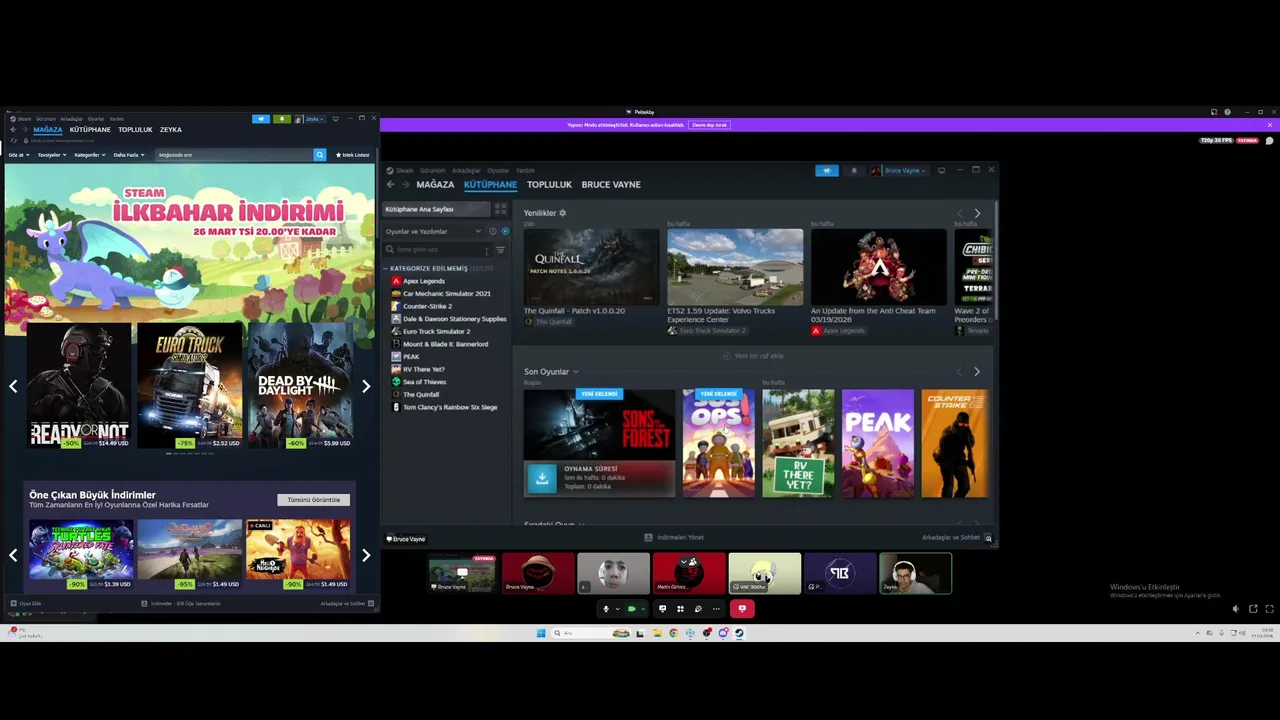Viewport: 1280px width, 720px height.
Task: Switch library to grid collections view icon
Action: 500,209
